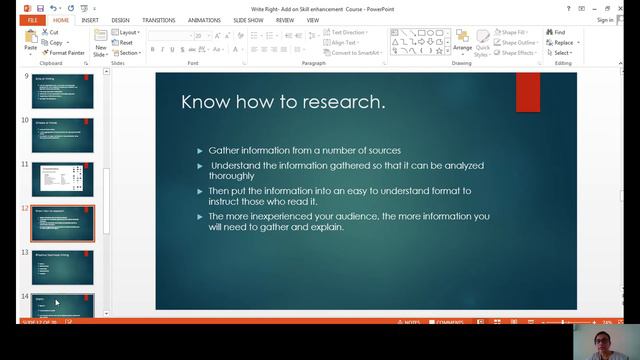Open the Select dropdown in Editing

point(560,53)
